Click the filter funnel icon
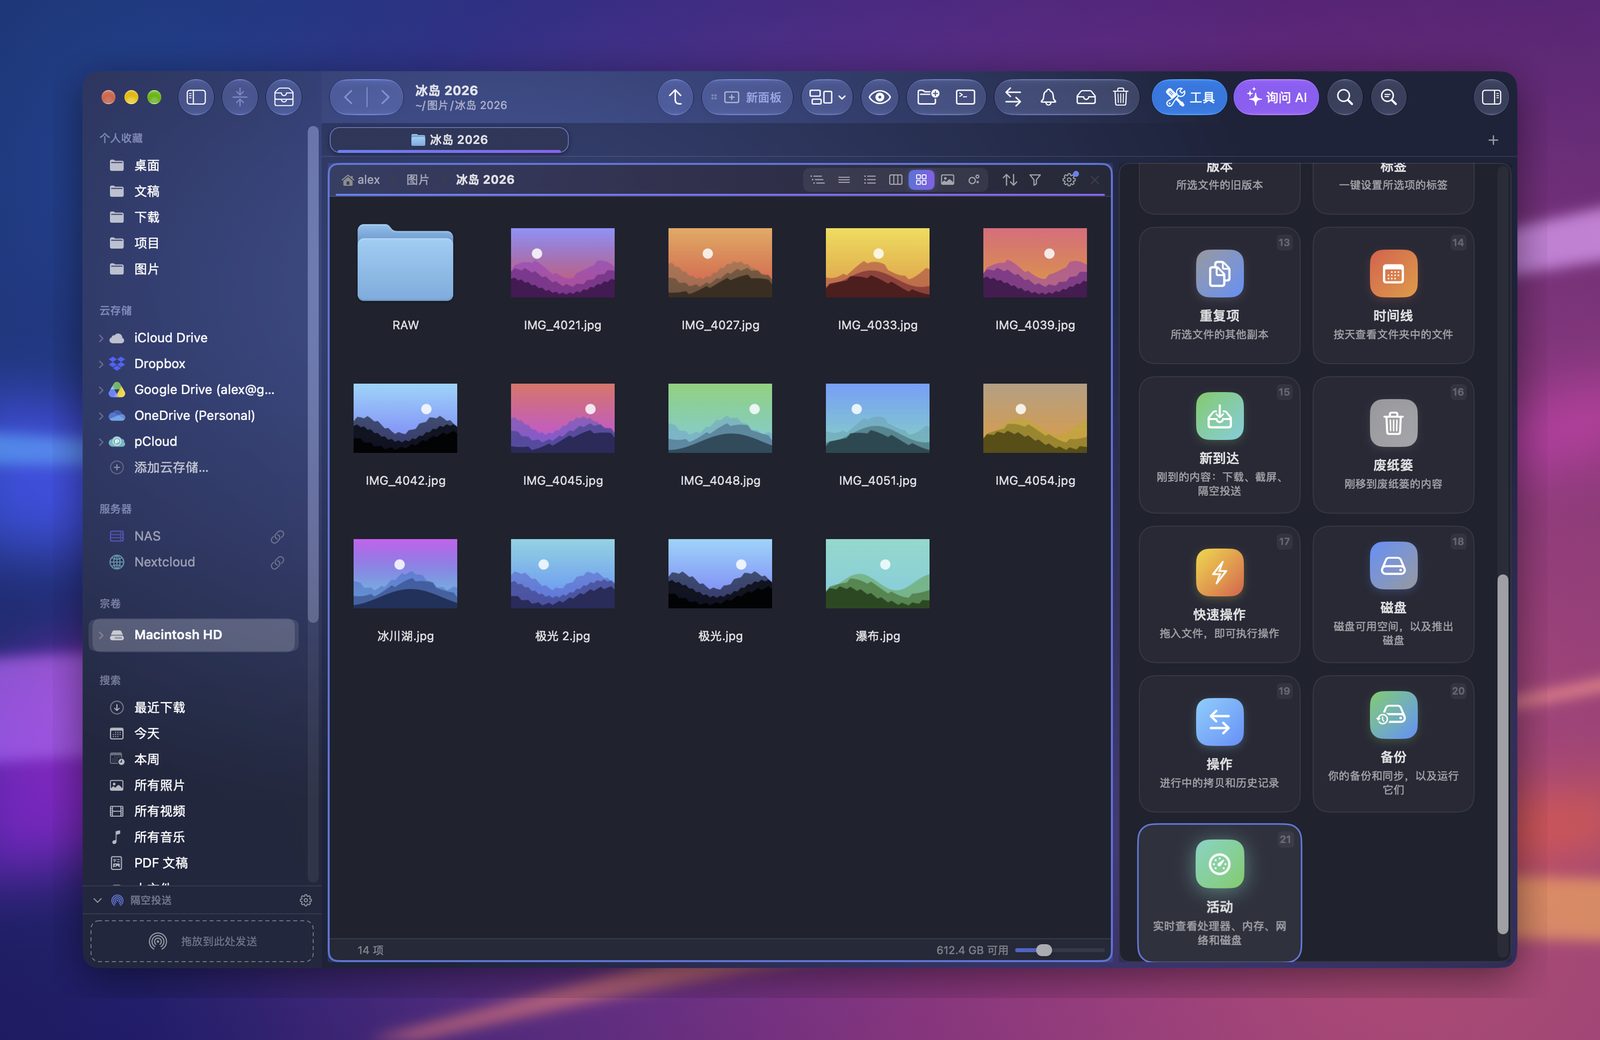Image resolution: width=1600 pixels, height=1040 pixels. (x=1035, y=180)
